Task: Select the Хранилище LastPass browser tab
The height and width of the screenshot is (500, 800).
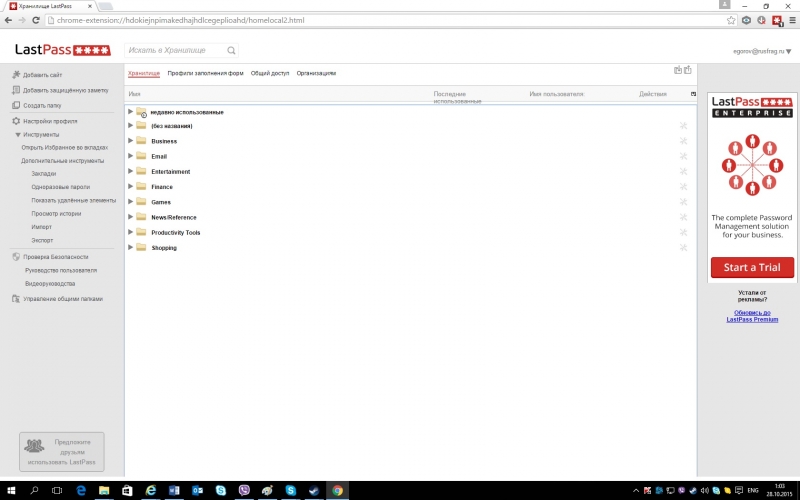Action: [x=51, y=6]
